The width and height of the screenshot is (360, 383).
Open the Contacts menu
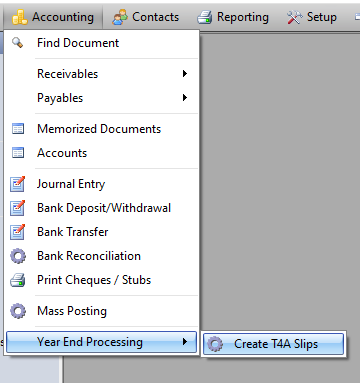146,17
